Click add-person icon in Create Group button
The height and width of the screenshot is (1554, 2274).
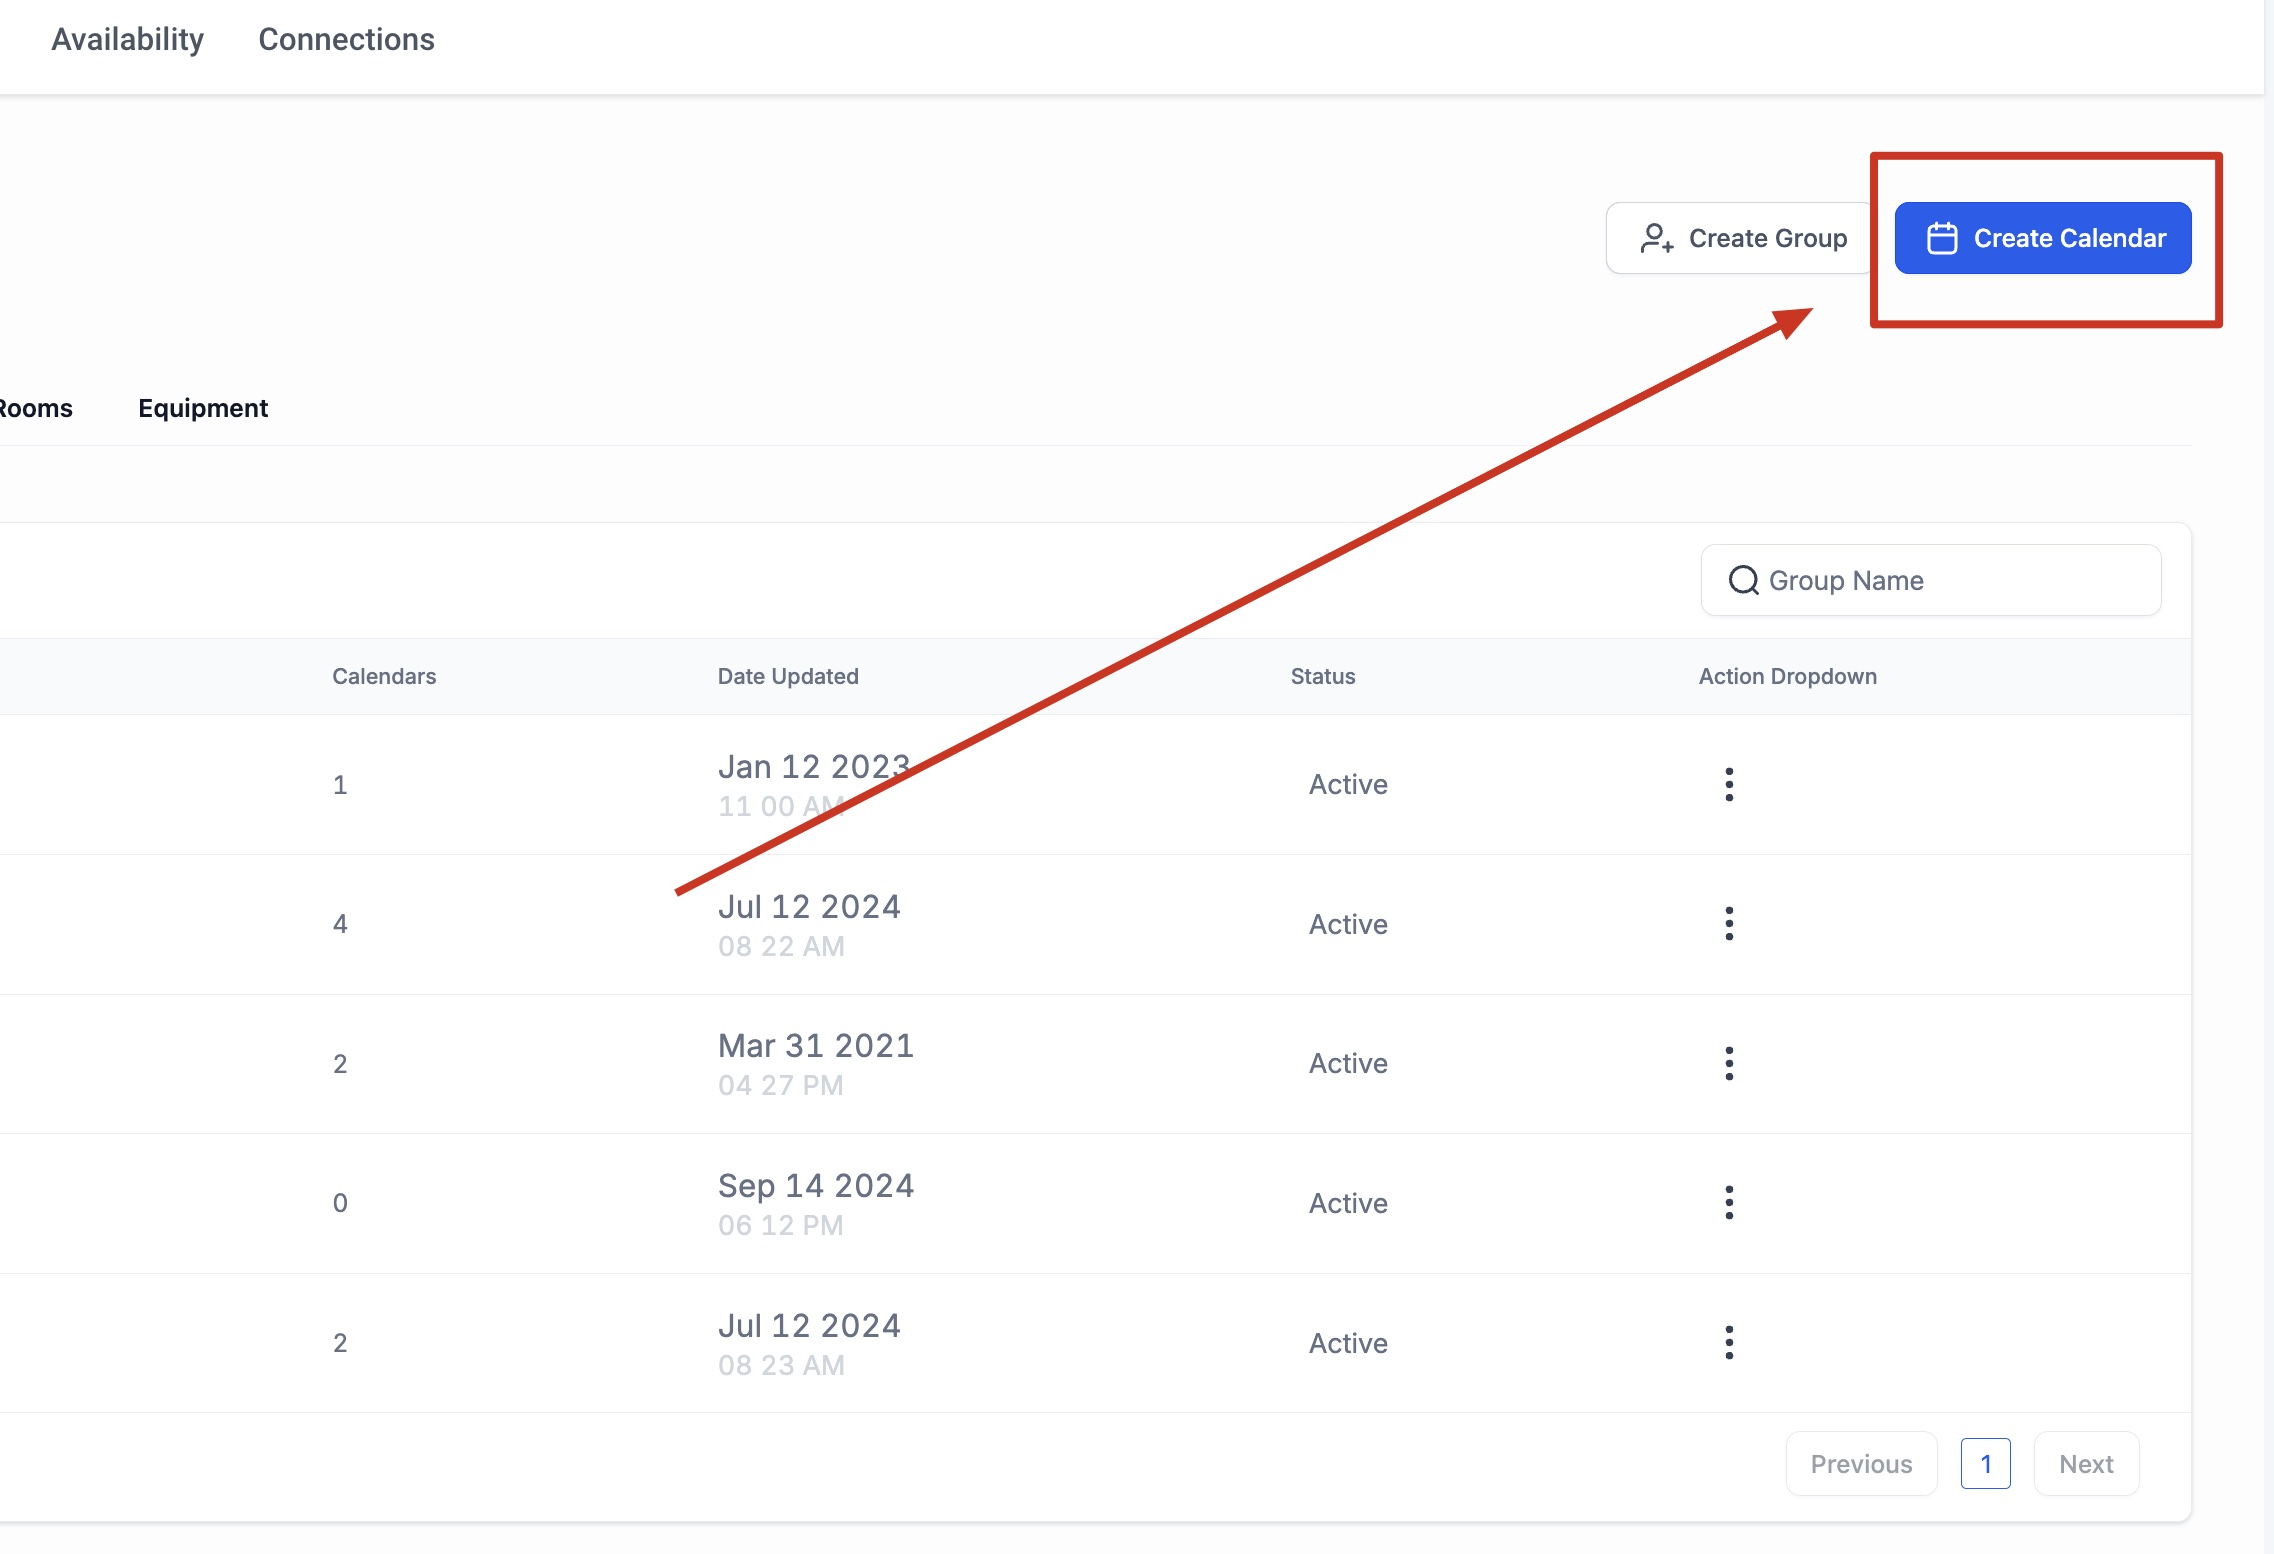(x=1656, y=238)
